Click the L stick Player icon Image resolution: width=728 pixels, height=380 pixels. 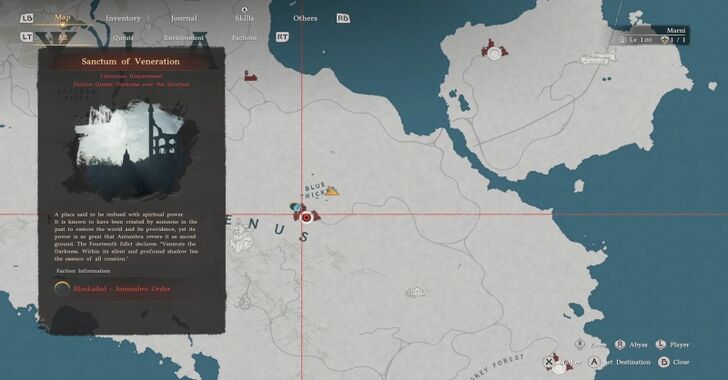pyautogui.click(x=661, y=344)
